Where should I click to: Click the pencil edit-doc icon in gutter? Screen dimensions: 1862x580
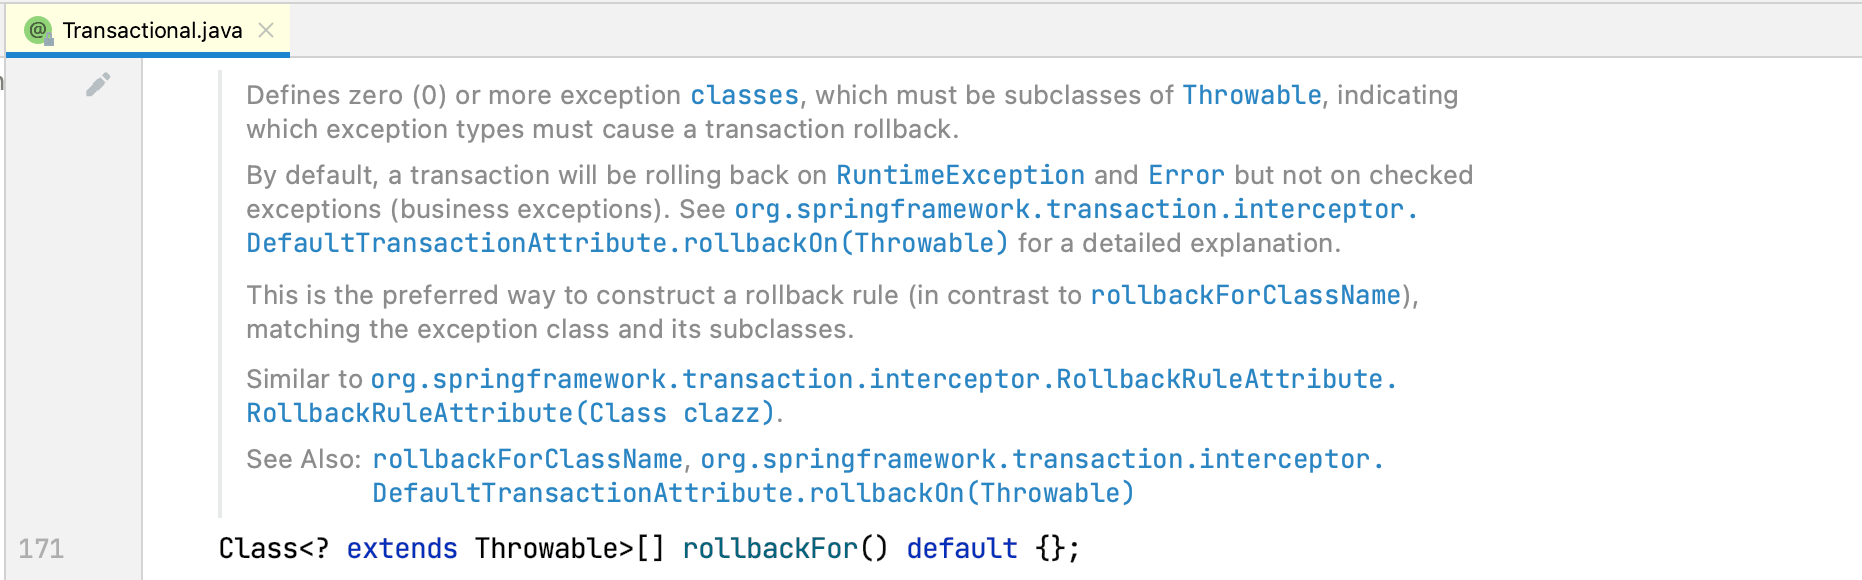pyautogui.click(x=98, y=85)
